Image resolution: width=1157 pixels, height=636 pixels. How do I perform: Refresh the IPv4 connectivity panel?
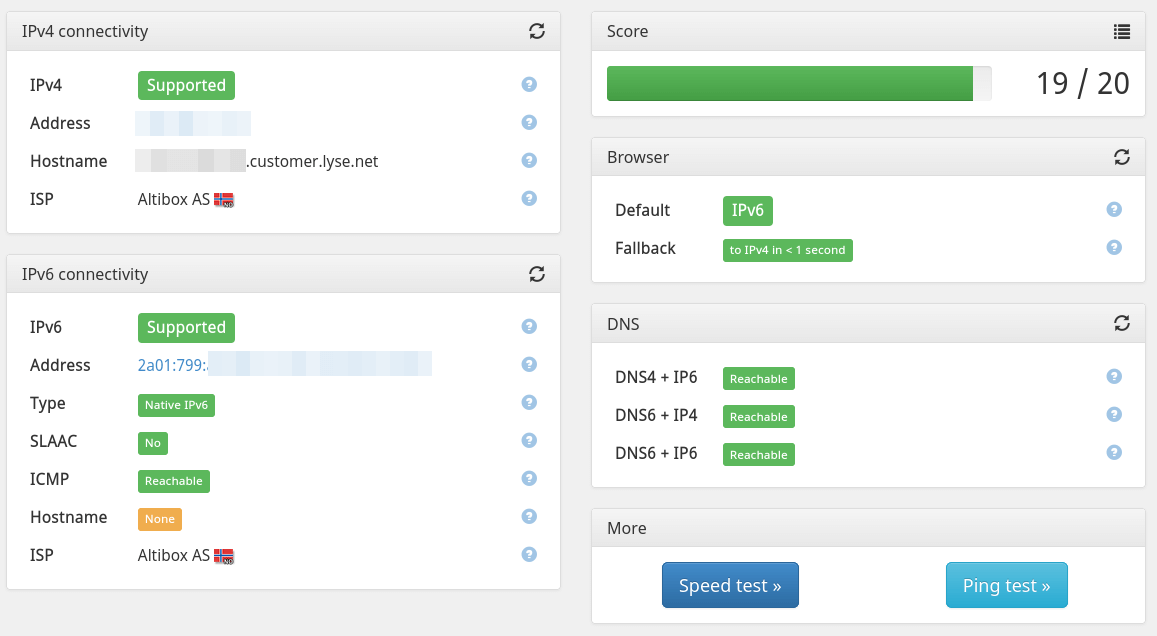pyautogui.click(x=537, y=31)
